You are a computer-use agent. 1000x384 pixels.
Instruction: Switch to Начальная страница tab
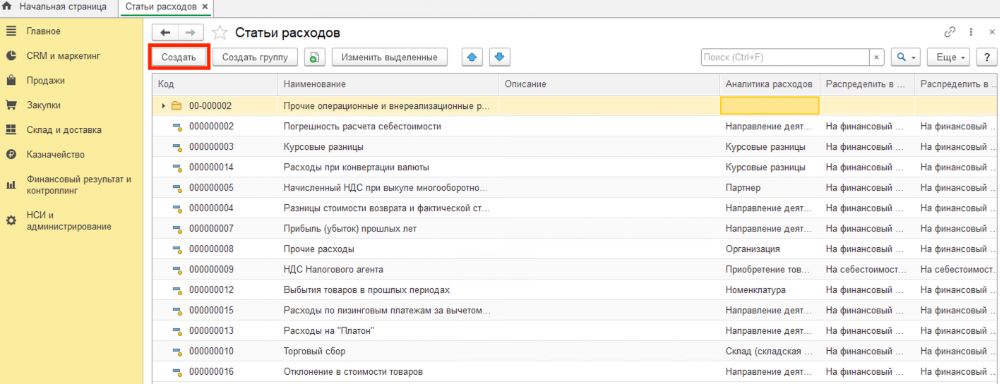tap(63, 6)
